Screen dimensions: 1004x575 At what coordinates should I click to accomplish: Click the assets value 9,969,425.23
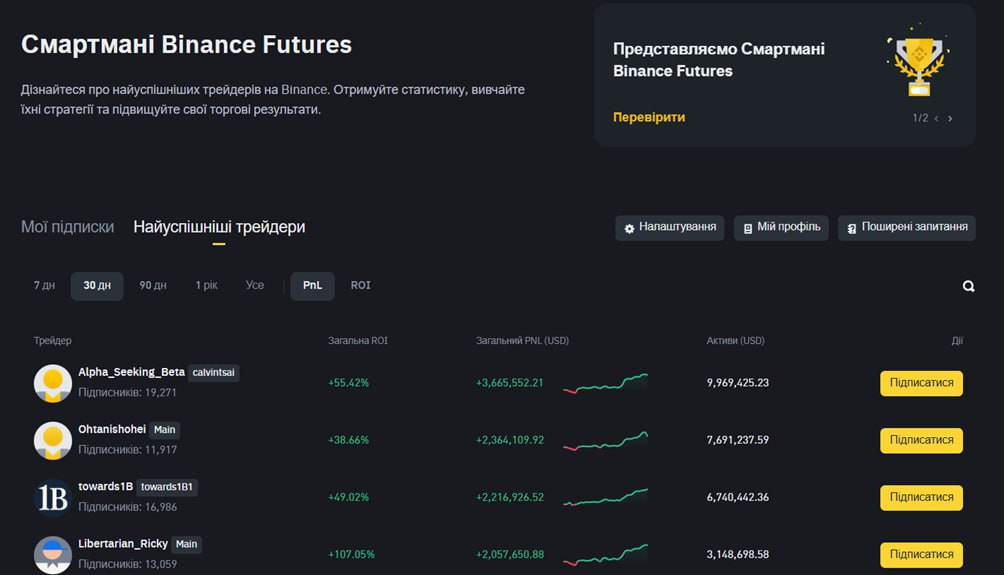(x=738, y=383)
